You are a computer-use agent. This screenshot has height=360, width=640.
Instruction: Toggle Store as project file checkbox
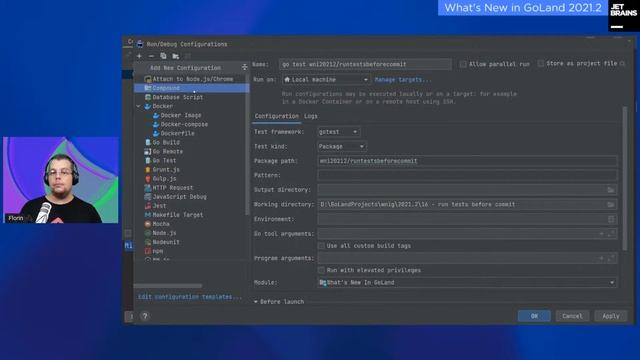(540, 63)
